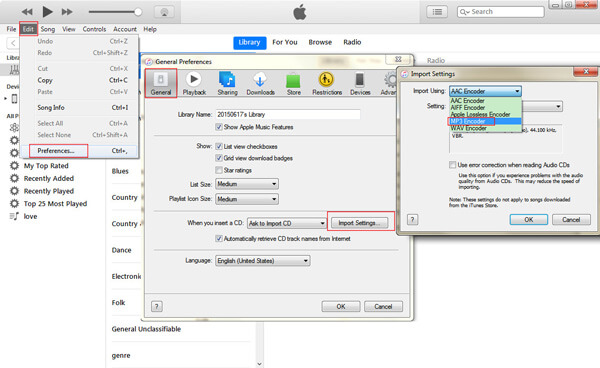The height and width of the screenshot is (368, 600).
Task: Click the Rewind playback button
Action: (x=27, y=12)
